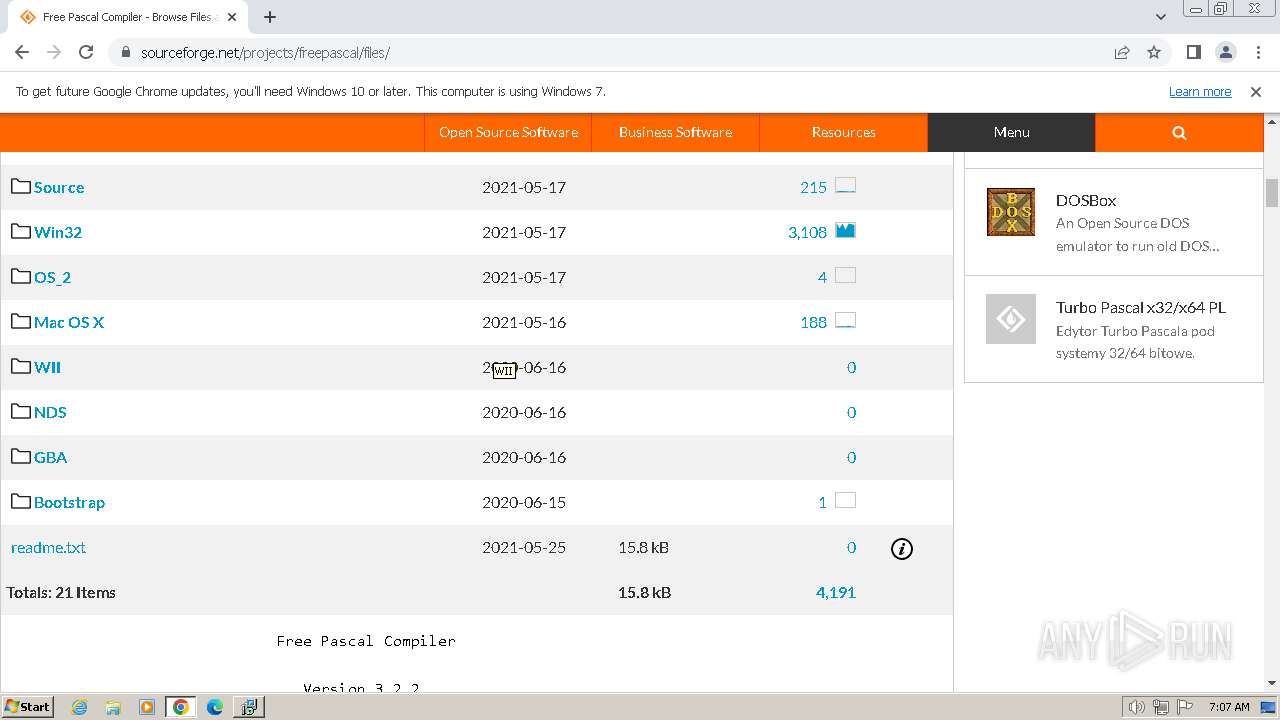The width and height of the screenshot is (1280, 720).
Task: Click the OS_2 folder icon
Action: [21, 276]
